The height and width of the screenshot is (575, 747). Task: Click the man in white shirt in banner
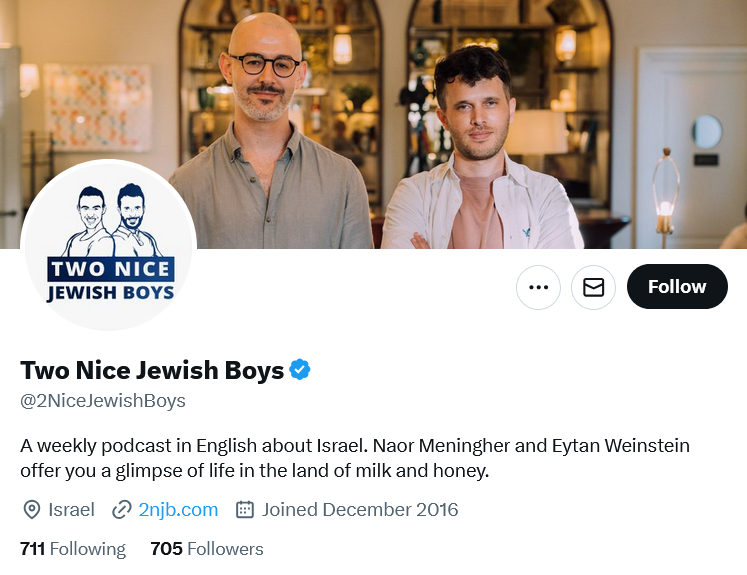click(481, 150)
